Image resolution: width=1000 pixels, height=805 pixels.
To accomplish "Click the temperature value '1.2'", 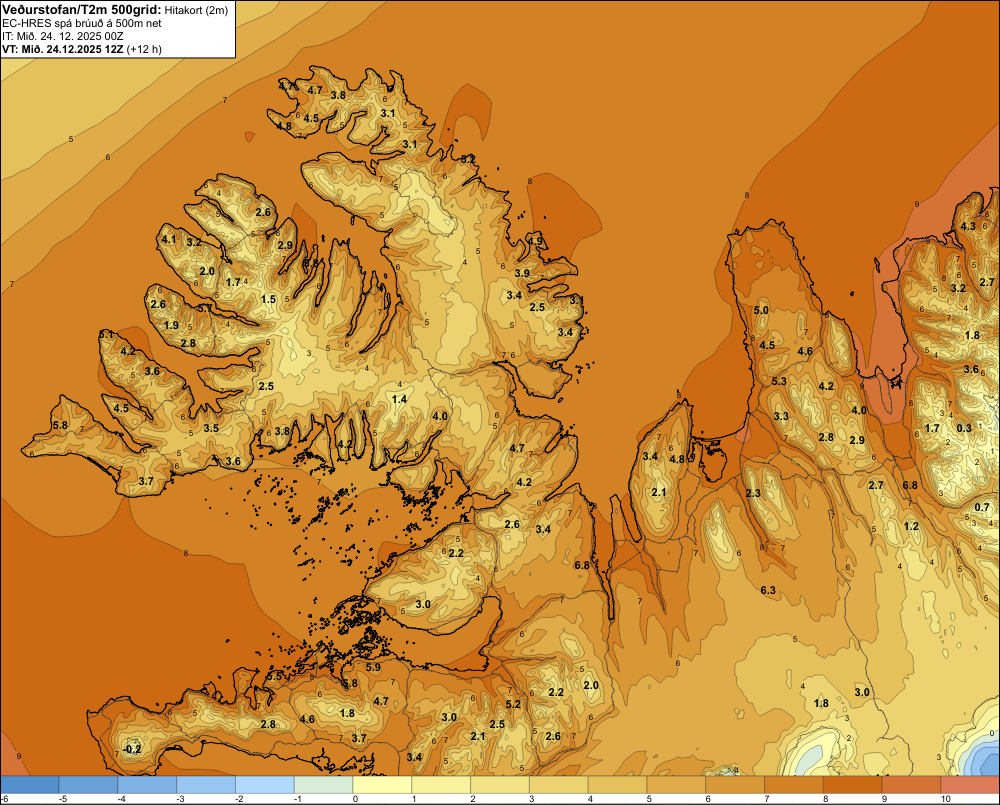I will tap(911, 526).
